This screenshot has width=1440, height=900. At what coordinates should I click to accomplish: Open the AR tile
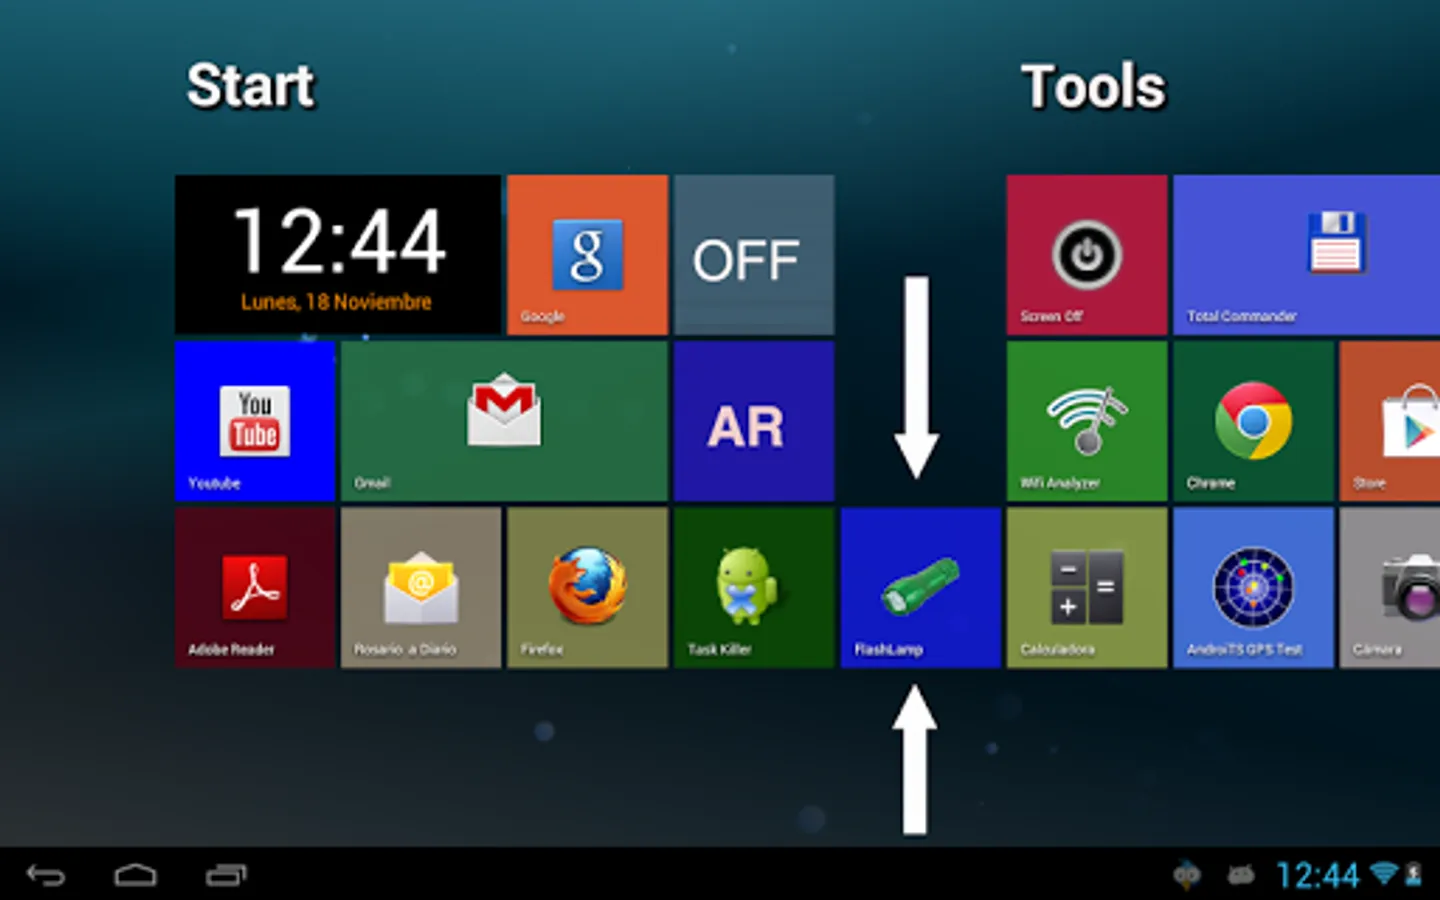click(x=754, y=421)
